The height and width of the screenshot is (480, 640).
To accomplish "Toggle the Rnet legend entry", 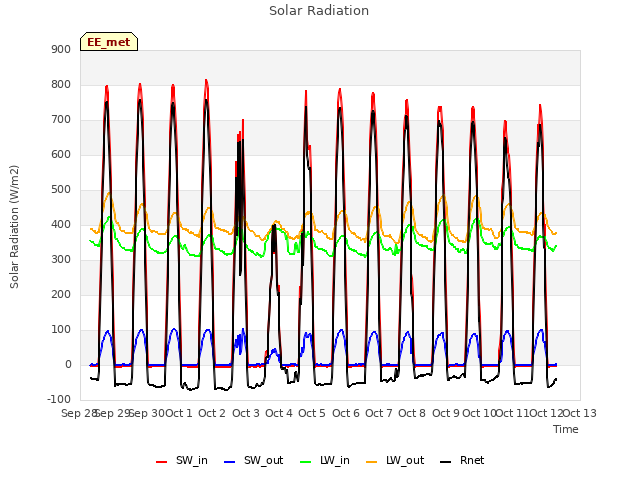I will tap(462, 460).
